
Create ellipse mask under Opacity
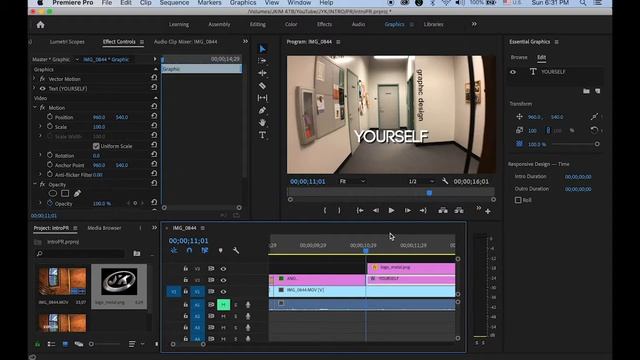[53, 193]
